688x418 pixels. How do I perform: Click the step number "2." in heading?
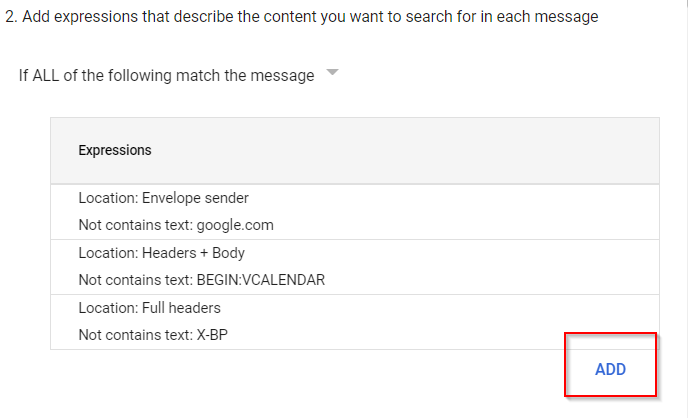(x=9, y=19)
